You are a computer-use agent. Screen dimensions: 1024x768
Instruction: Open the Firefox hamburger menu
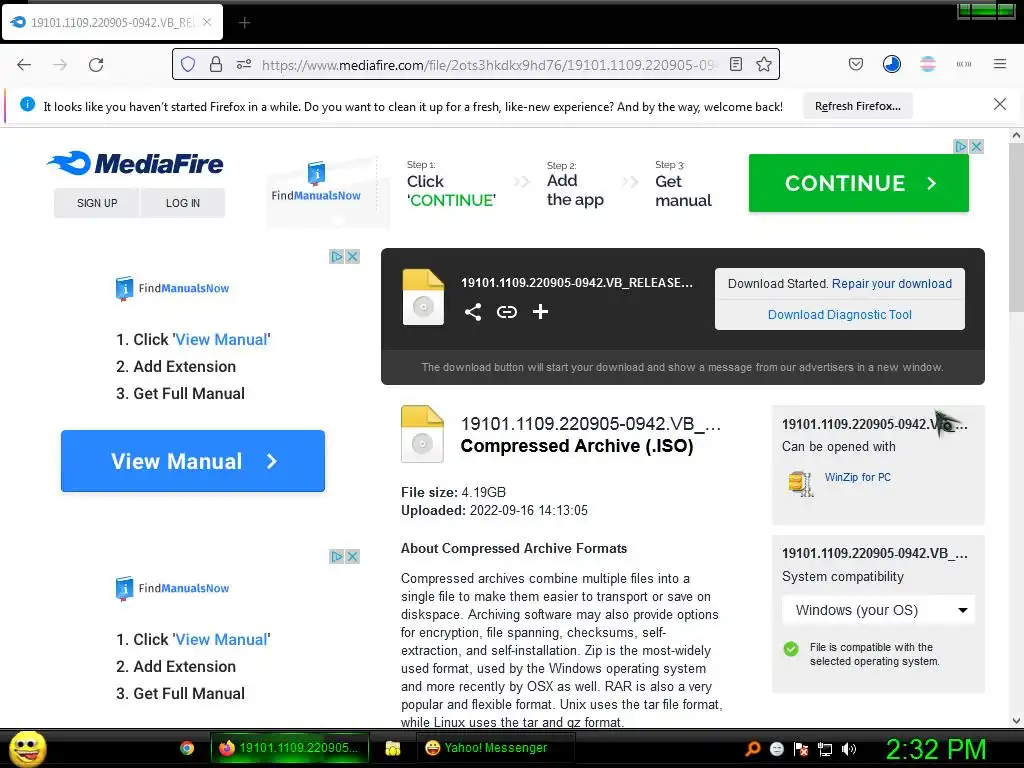click(1000, 64)
